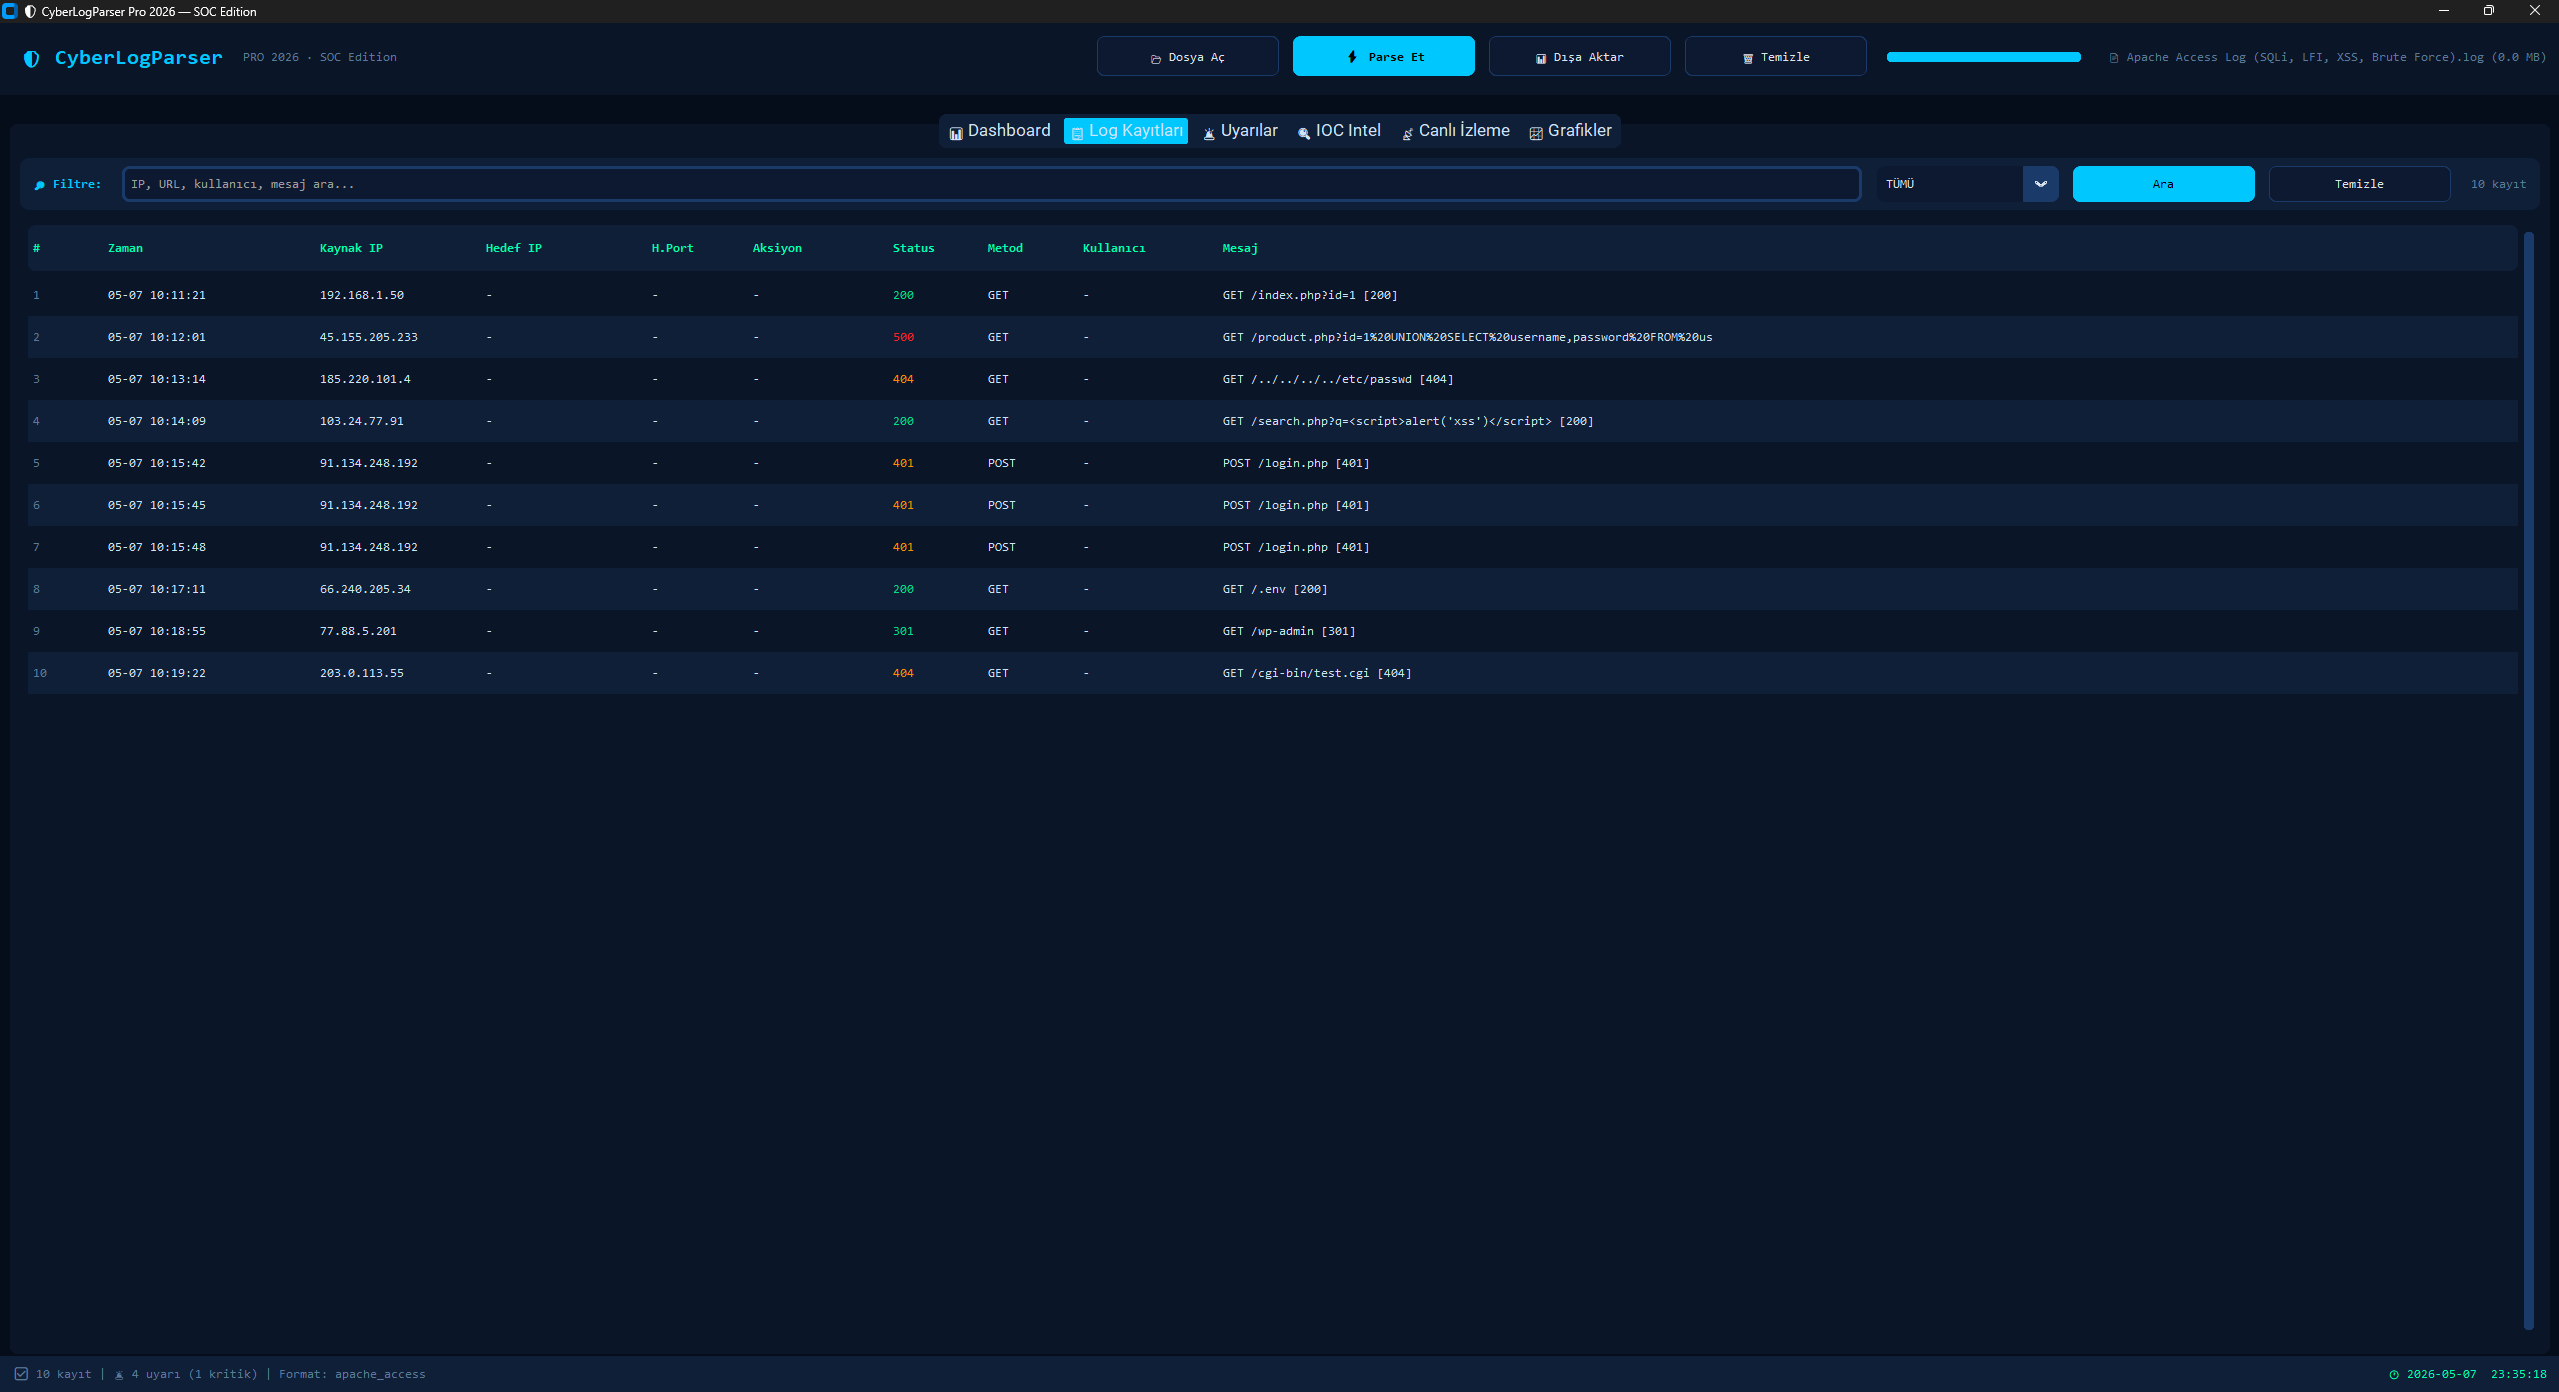Click the table vertical scrollbar
2559x1392 pixels.
pyautogui.click(x=2528, y=780)
